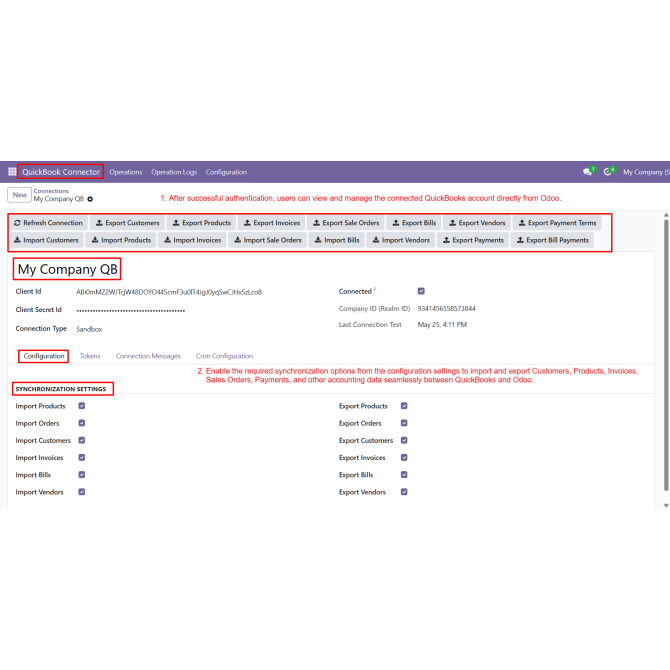This screenshot has width=670, height=670.
Task: Toggle Export Customers checkbox
Action: [404, 440]
